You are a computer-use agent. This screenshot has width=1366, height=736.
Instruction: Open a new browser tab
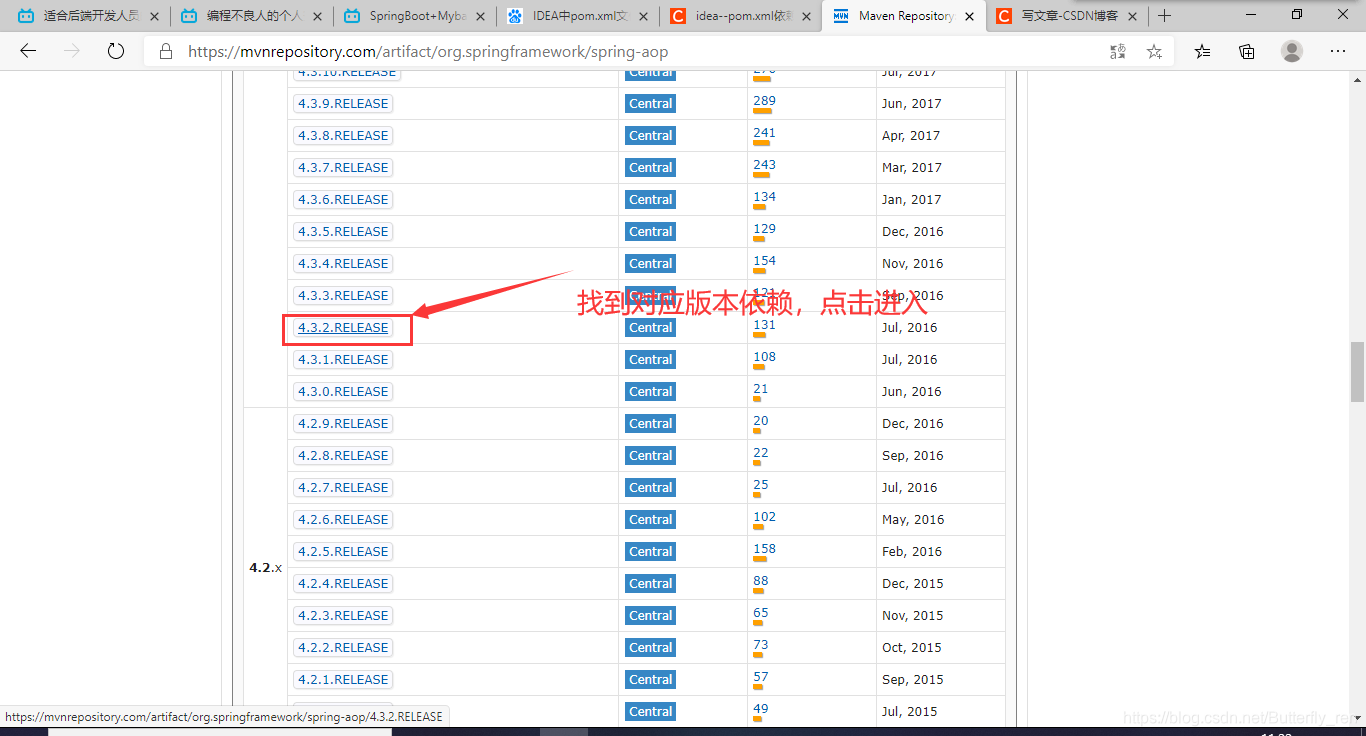pos(1164,16)
